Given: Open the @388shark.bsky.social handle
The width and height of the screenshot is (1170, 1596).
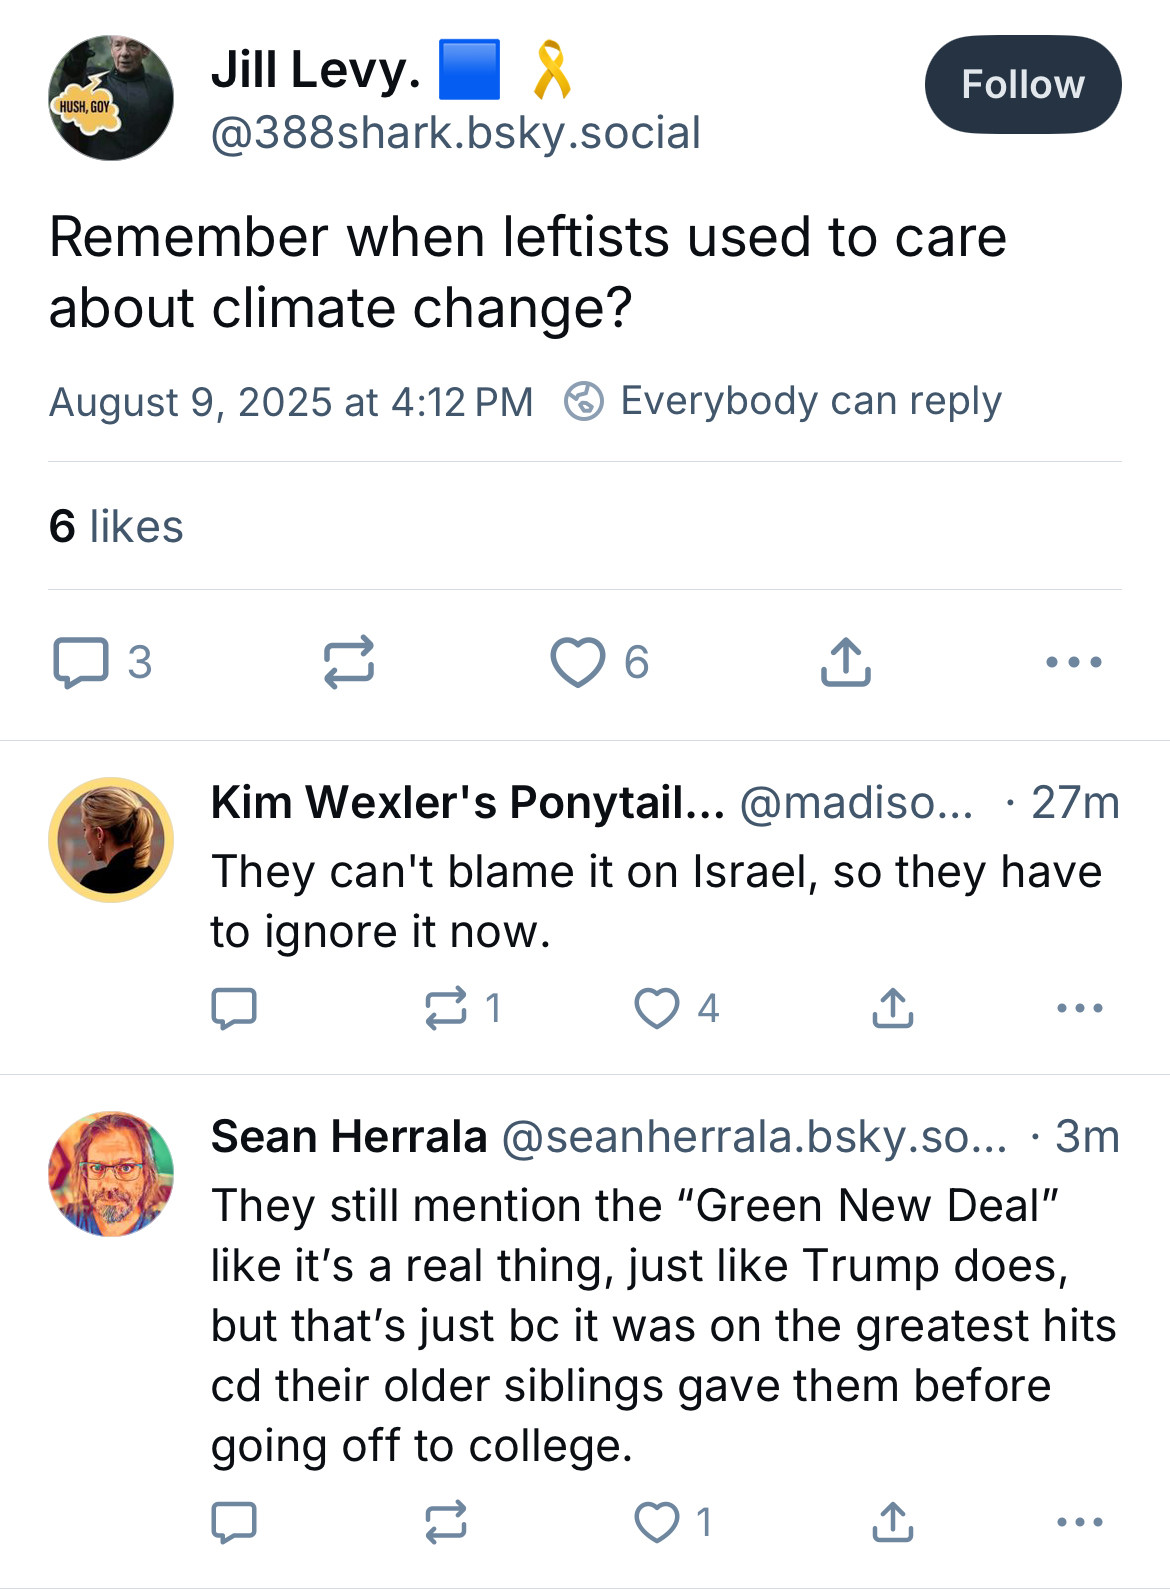Looking at the screenshot, I should (x=455, y=133).
